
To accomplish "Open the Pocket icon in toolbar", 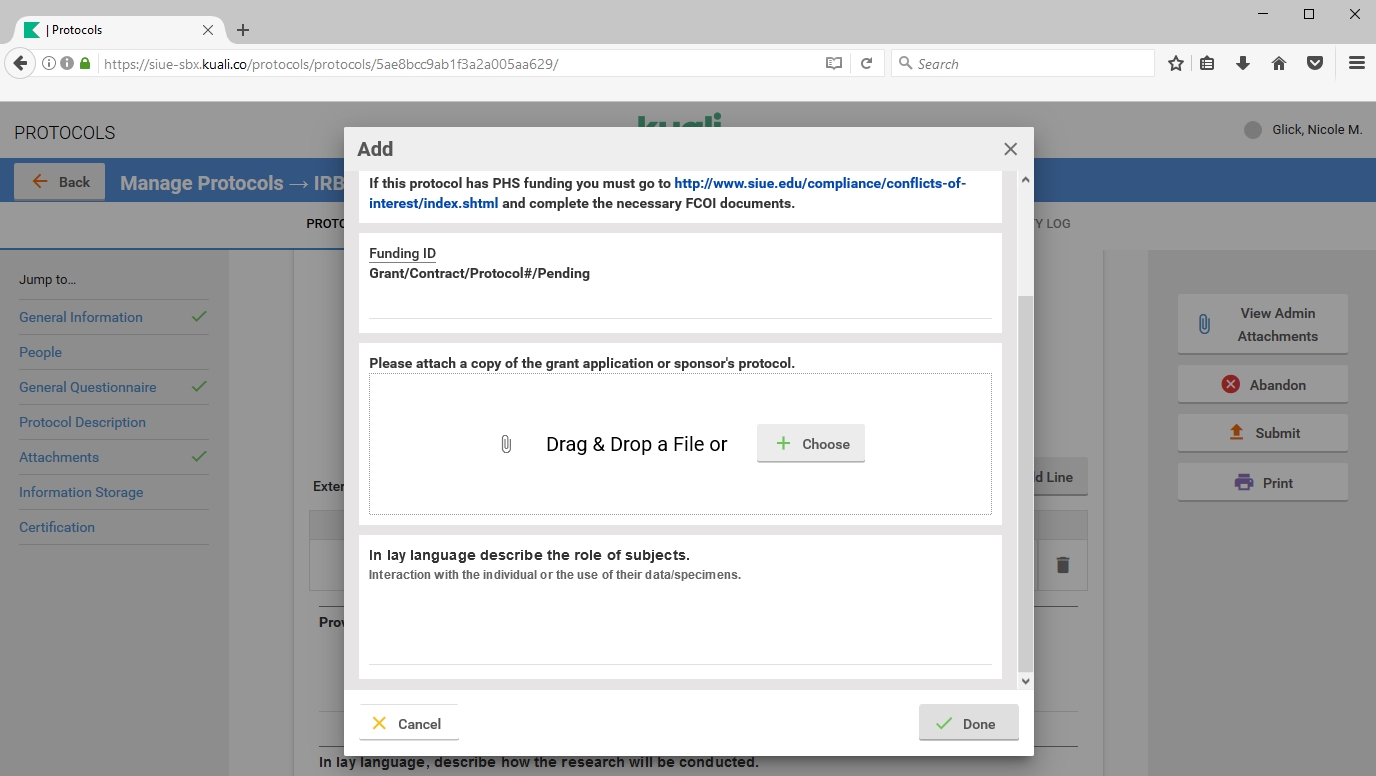I will (1315, 63).
